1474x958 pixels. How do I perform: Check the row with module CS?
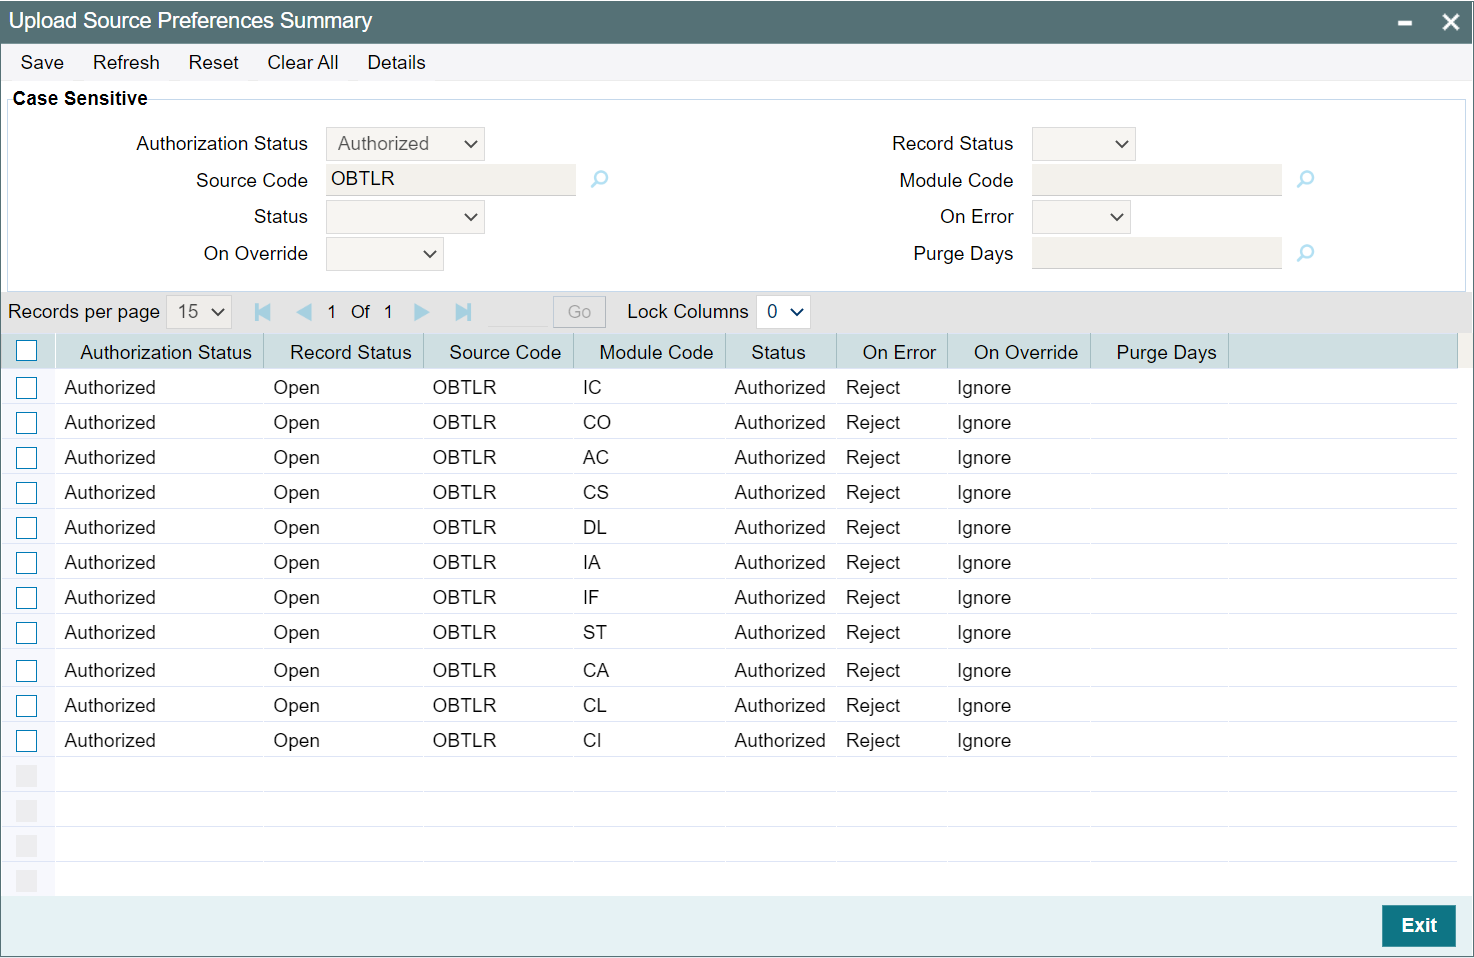pos(27,493)
